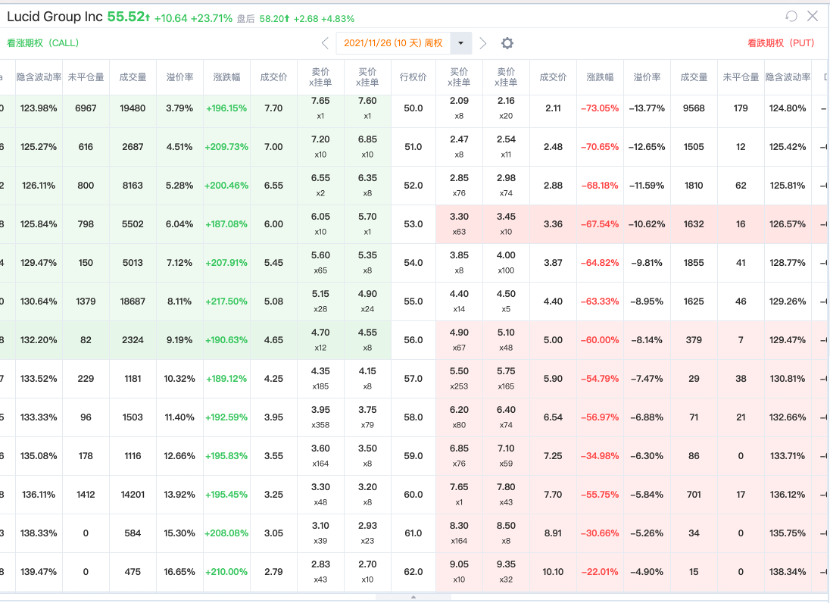
Task: Click the put-side 卖价x挂单 column header
Action: (x=506, y=77)
